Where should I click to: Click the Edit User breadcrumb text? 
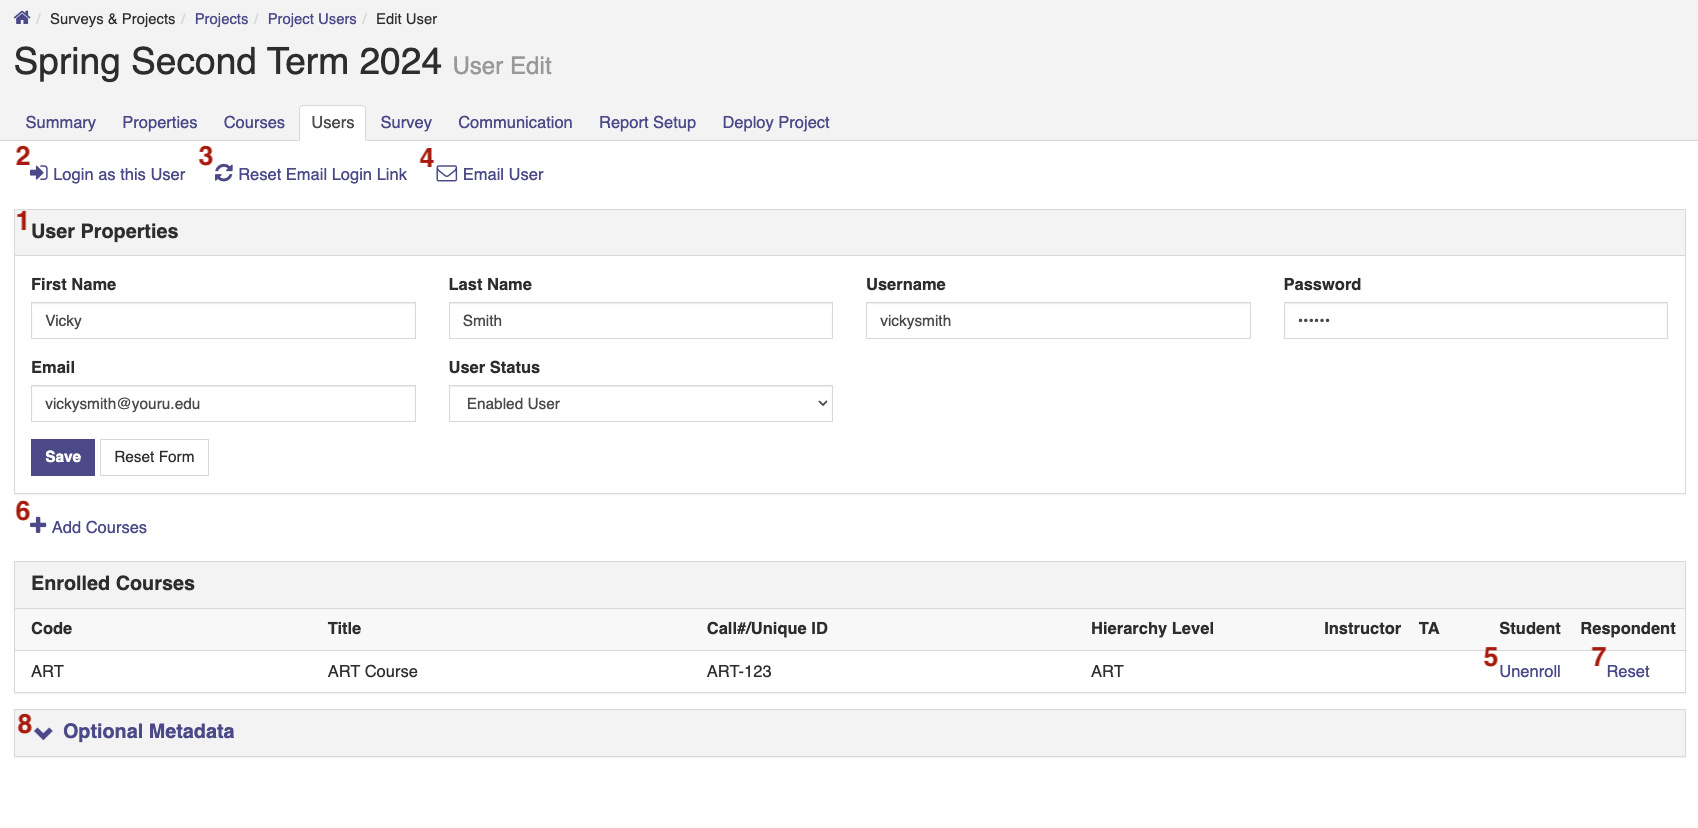406,19
